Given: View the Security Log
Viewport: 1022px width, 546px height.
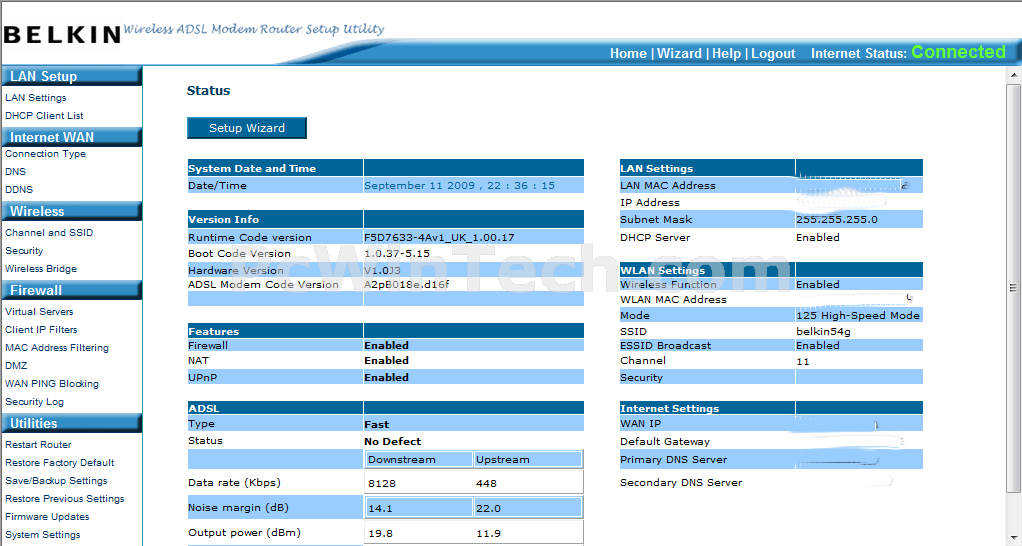Looking at the screenshot, I should [35, 402].
